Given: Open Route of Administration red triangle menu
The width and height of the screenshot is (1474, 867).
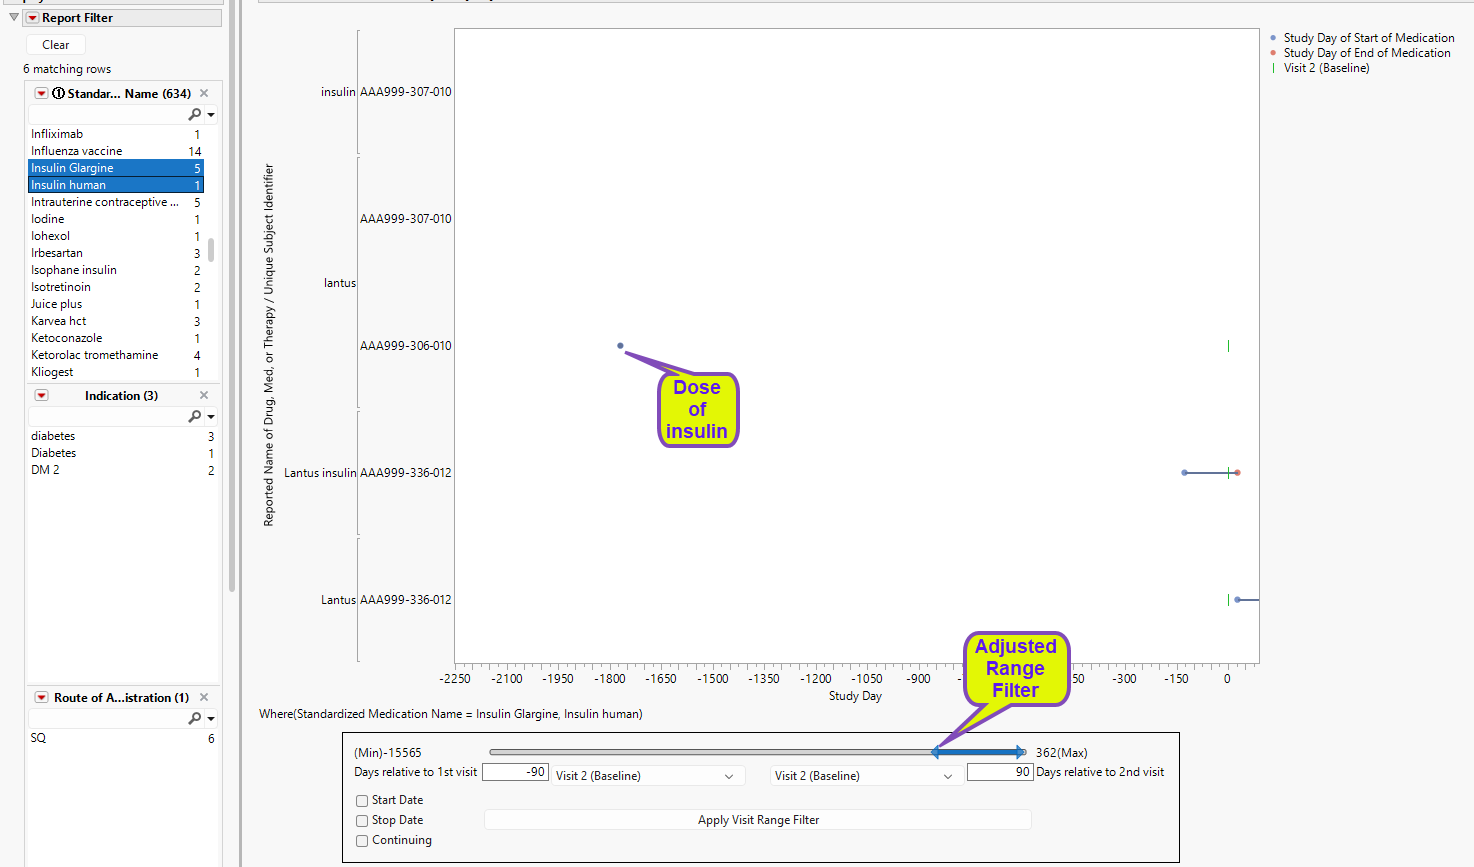Looking at the screenshot, I should point(41,697).
